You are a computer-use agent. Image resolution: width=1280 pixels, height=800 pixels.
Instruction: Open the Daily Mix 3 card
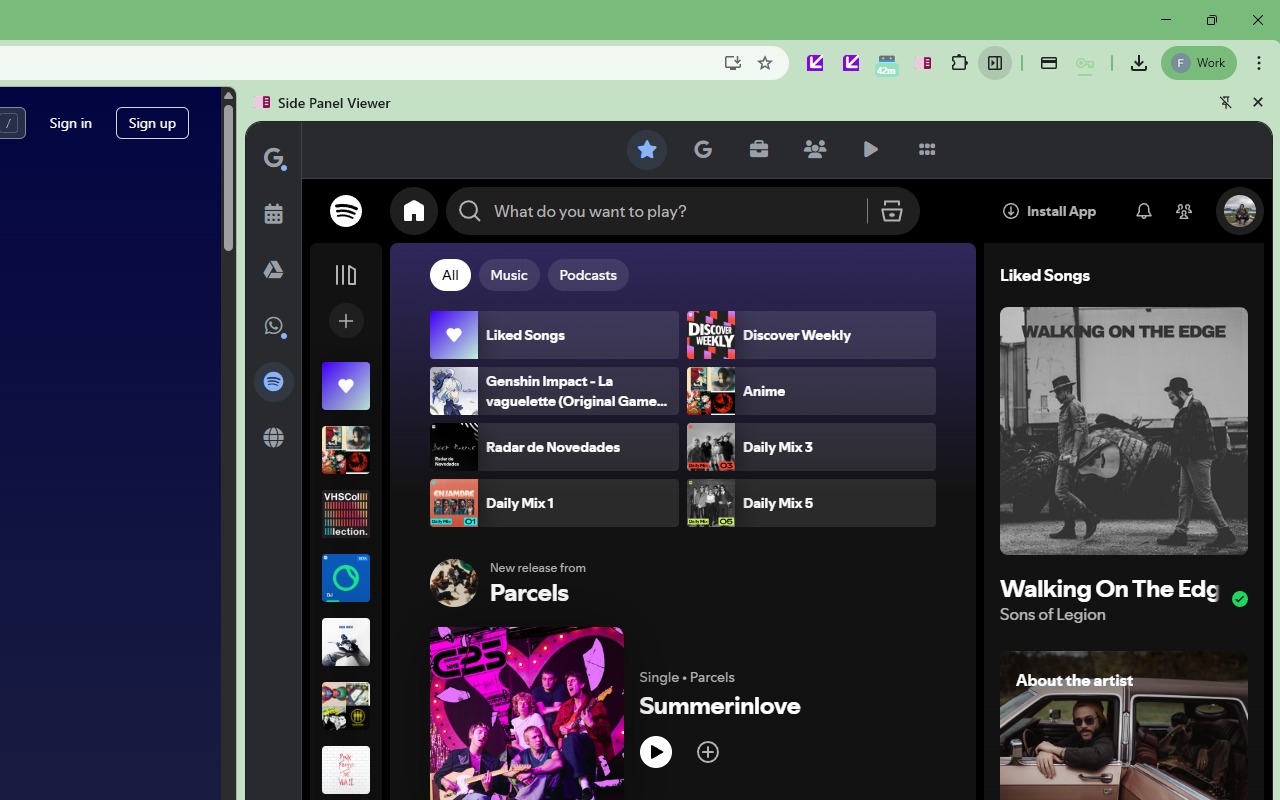pyautogui.click(x=811, y=447)
